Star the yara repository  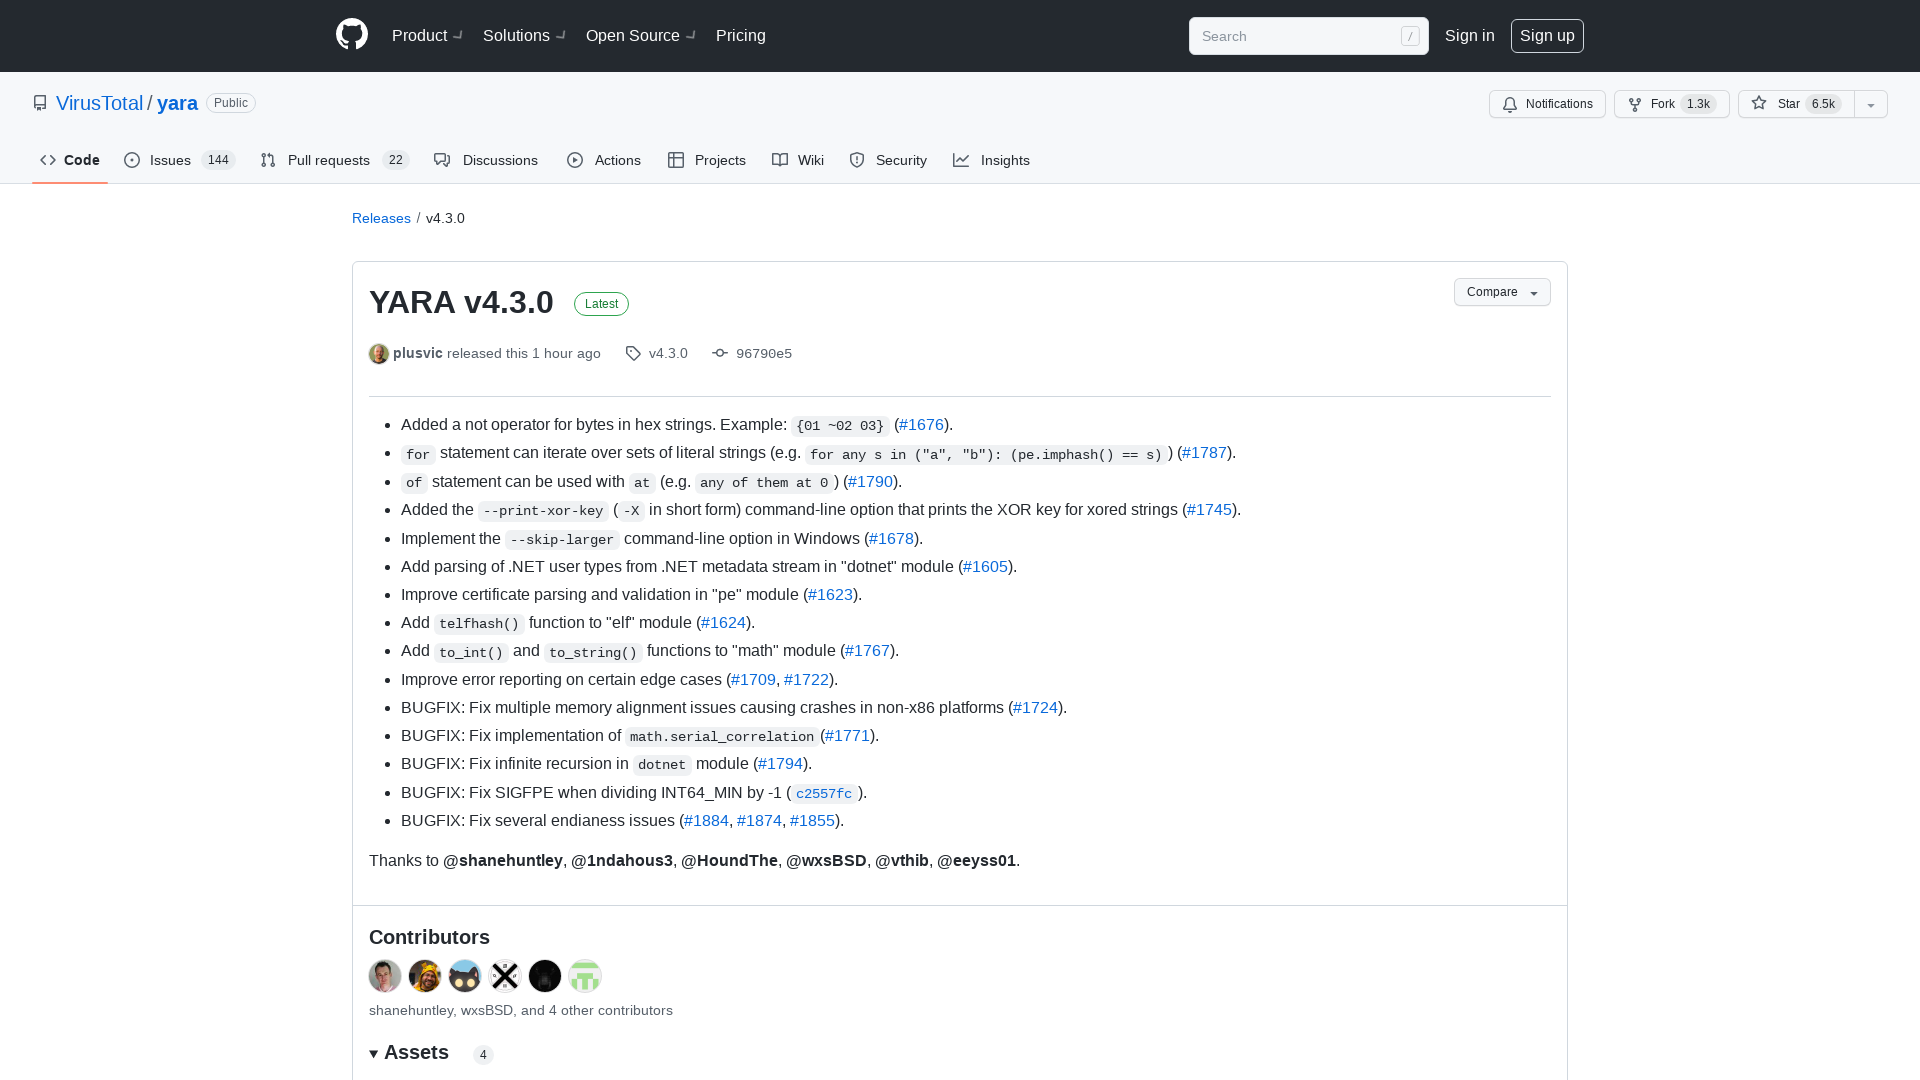(x=1796, y=104)
